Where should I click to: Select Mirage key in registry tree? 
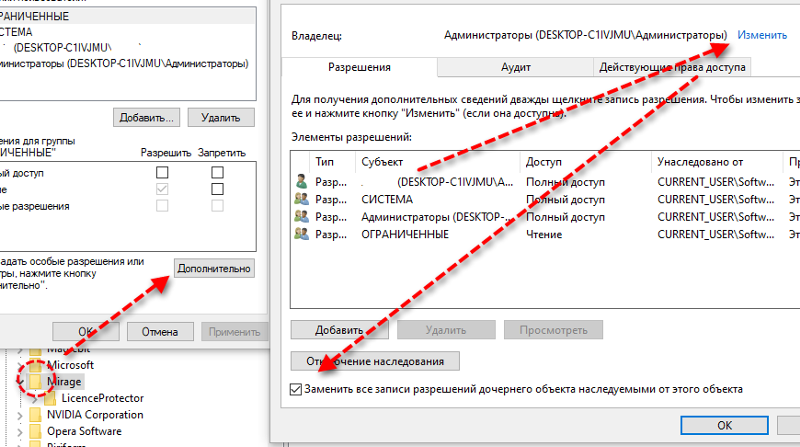point(64,382)
